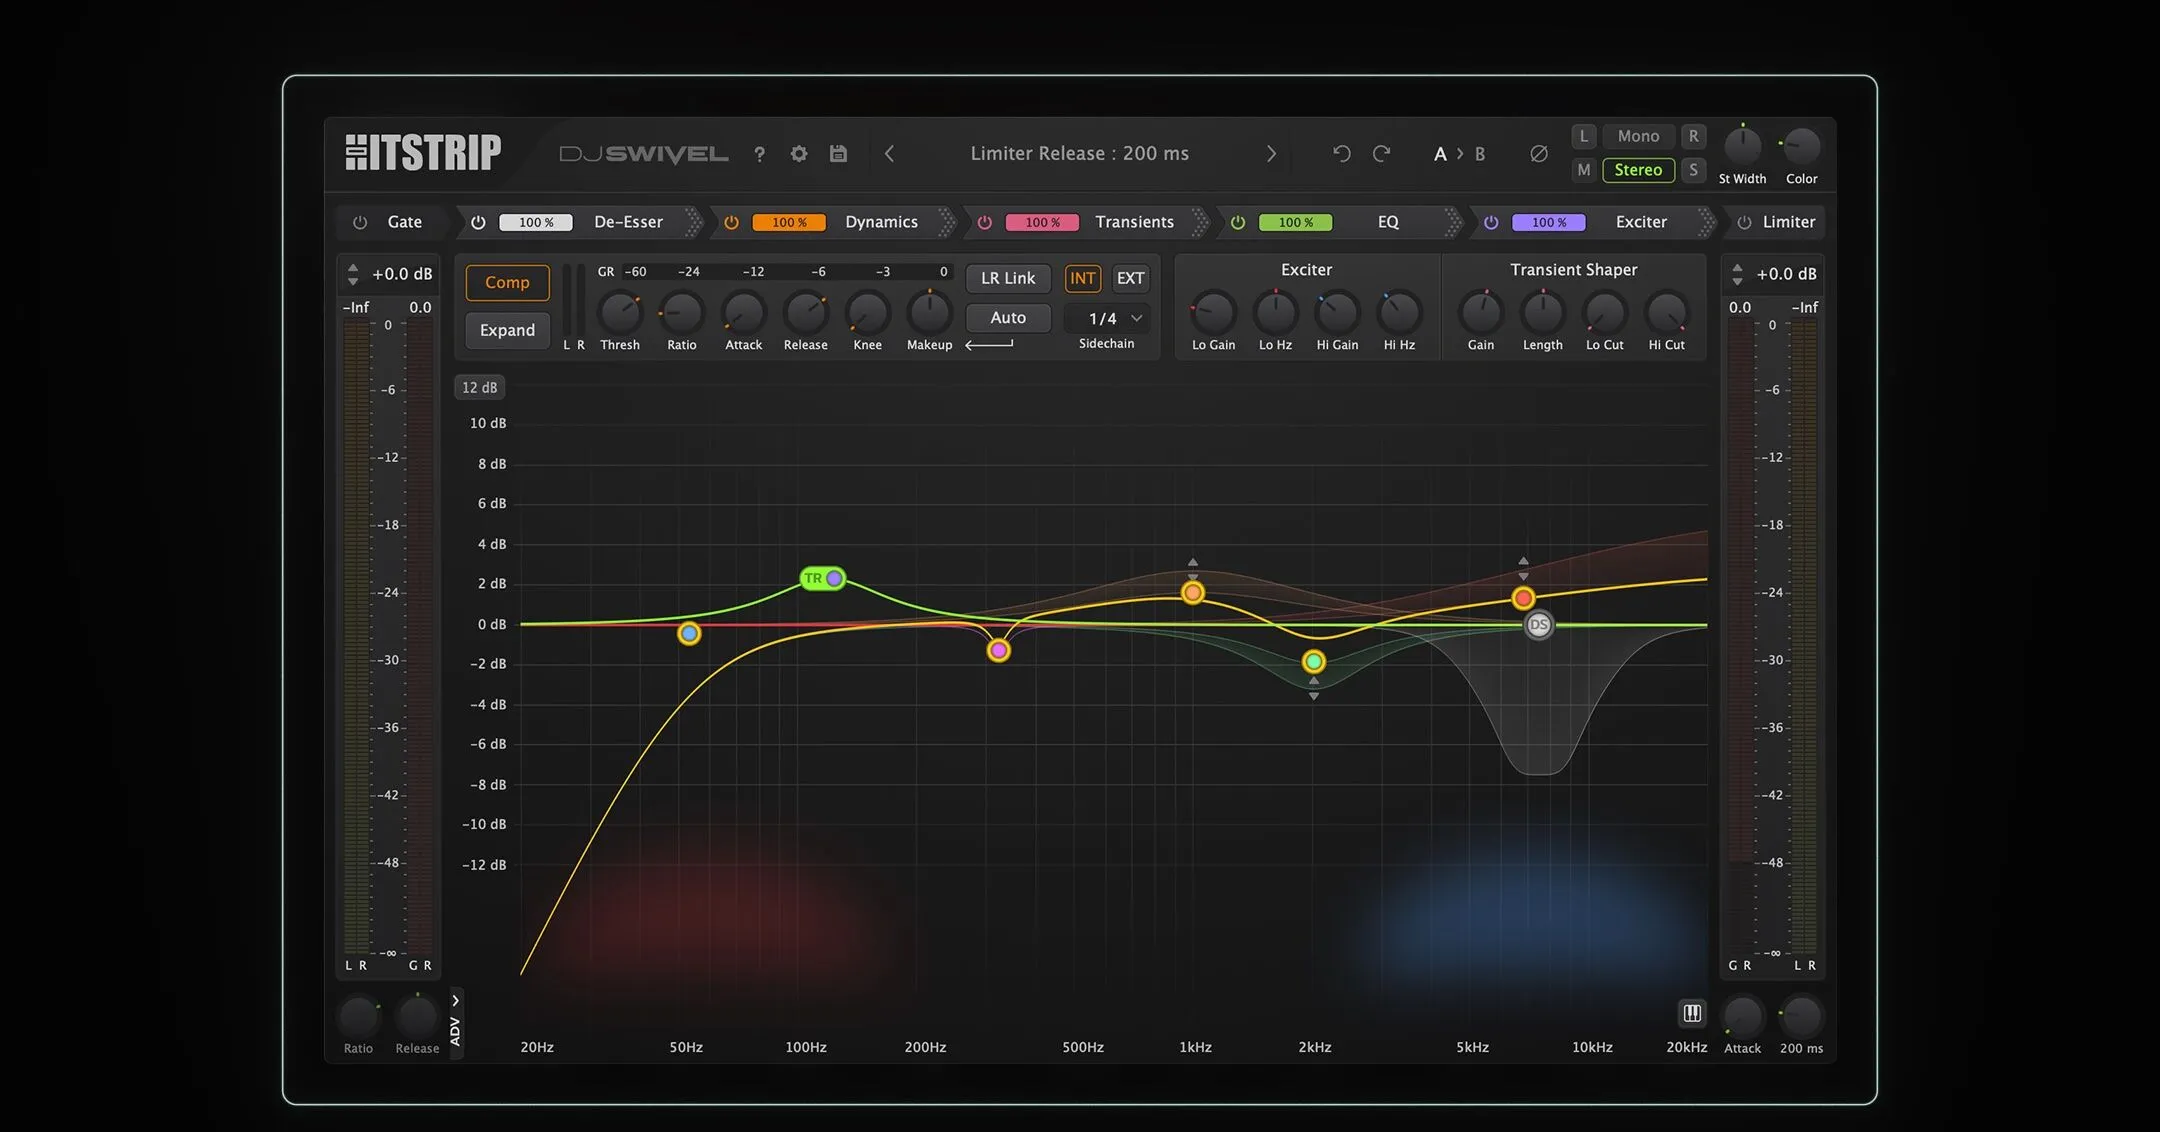Toggle EQ module power
Image resolution: width=2160 pixels, height=1132 pixels.
(x=1237, y=222)
